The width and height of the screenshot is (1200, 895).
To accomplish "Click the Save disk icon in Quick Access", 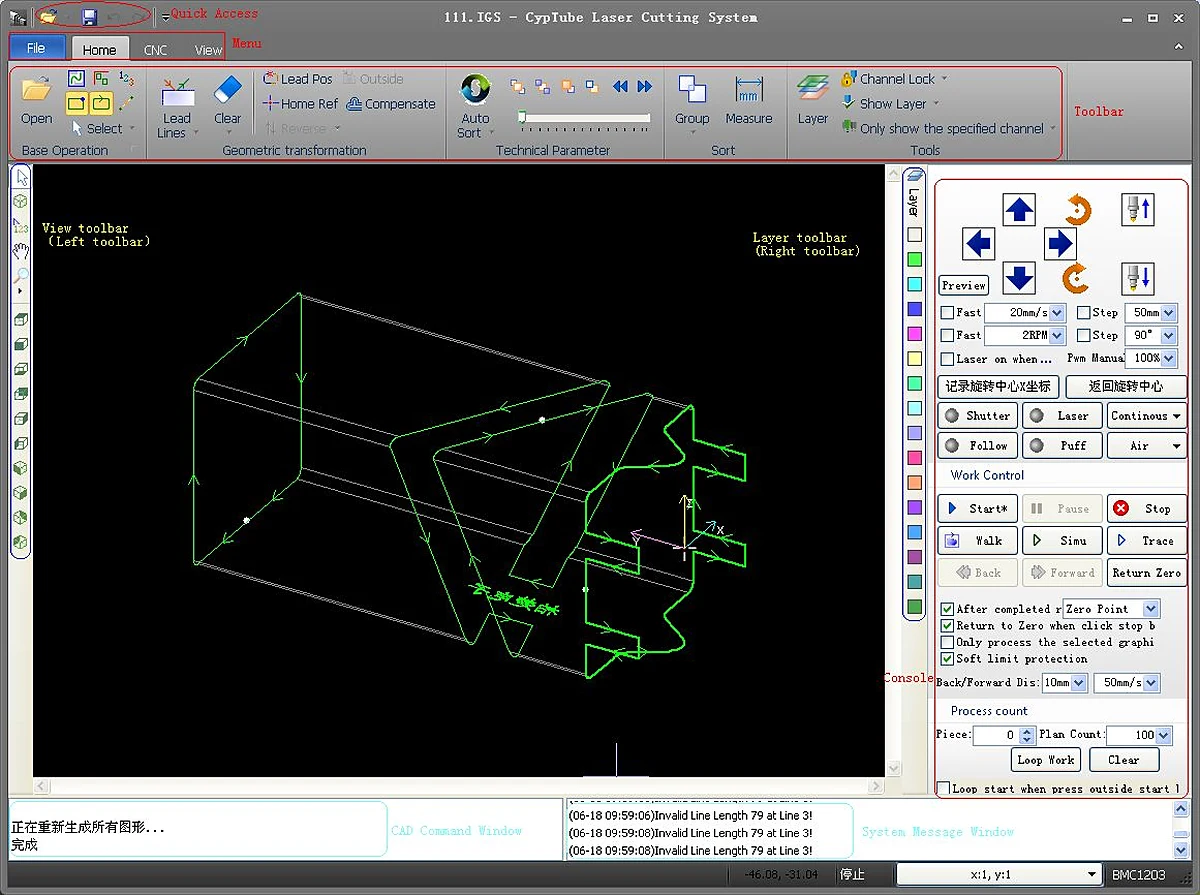I will click(89, 17).
